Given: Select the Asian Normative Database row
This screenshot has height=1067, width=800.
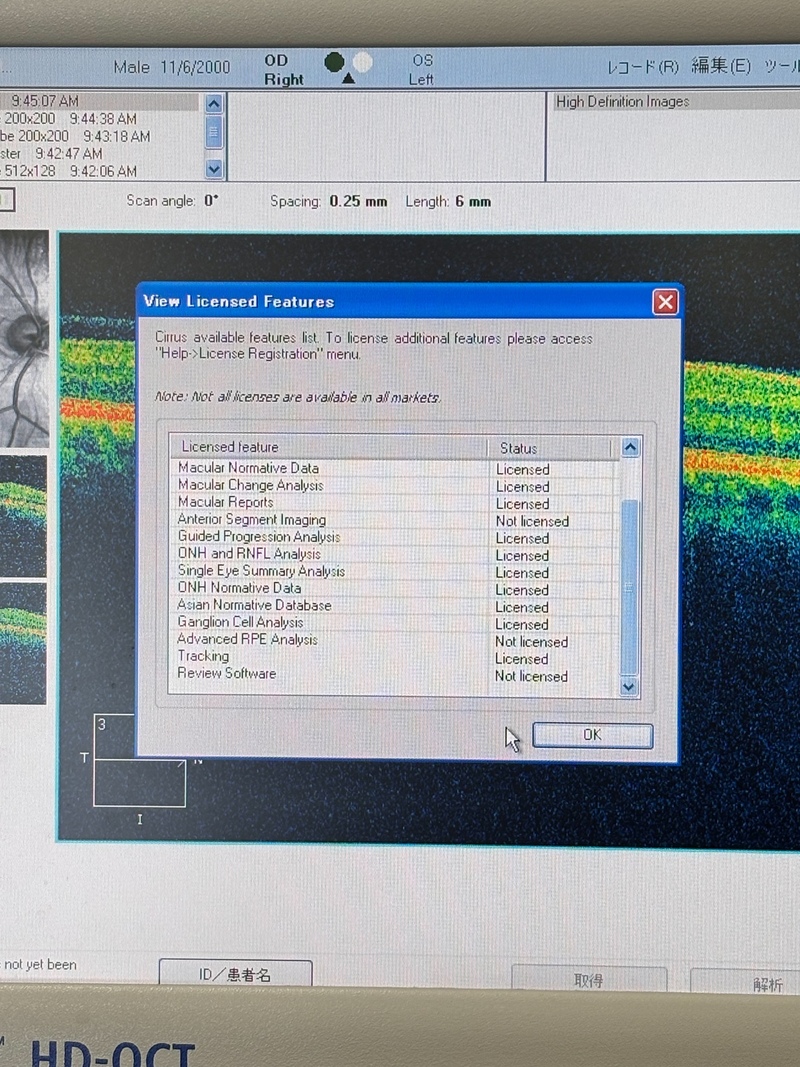Looking at the screenshot, I should point(393,606).
